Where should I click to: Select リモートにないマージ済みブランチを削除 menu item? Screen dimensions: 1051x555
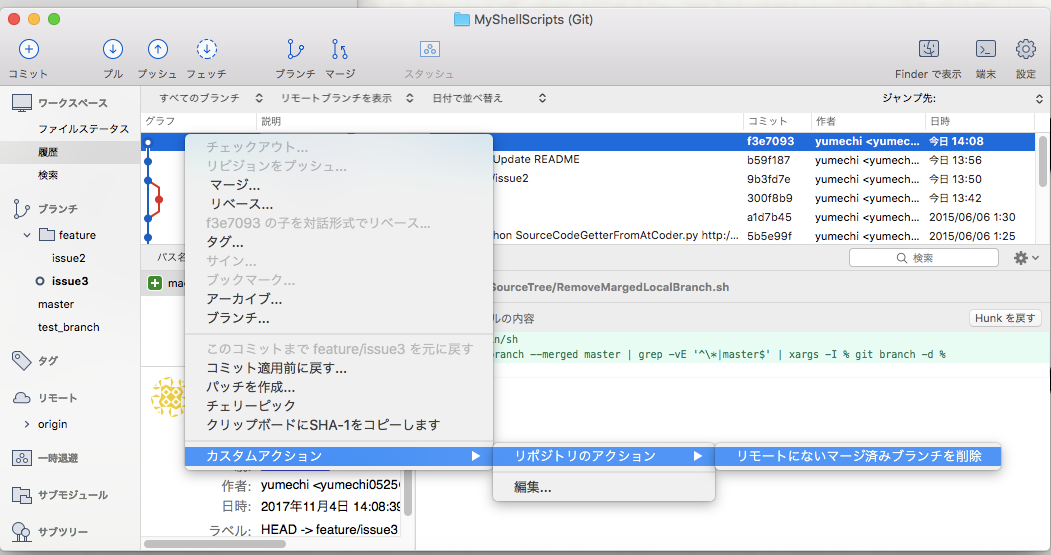[858, 456]
